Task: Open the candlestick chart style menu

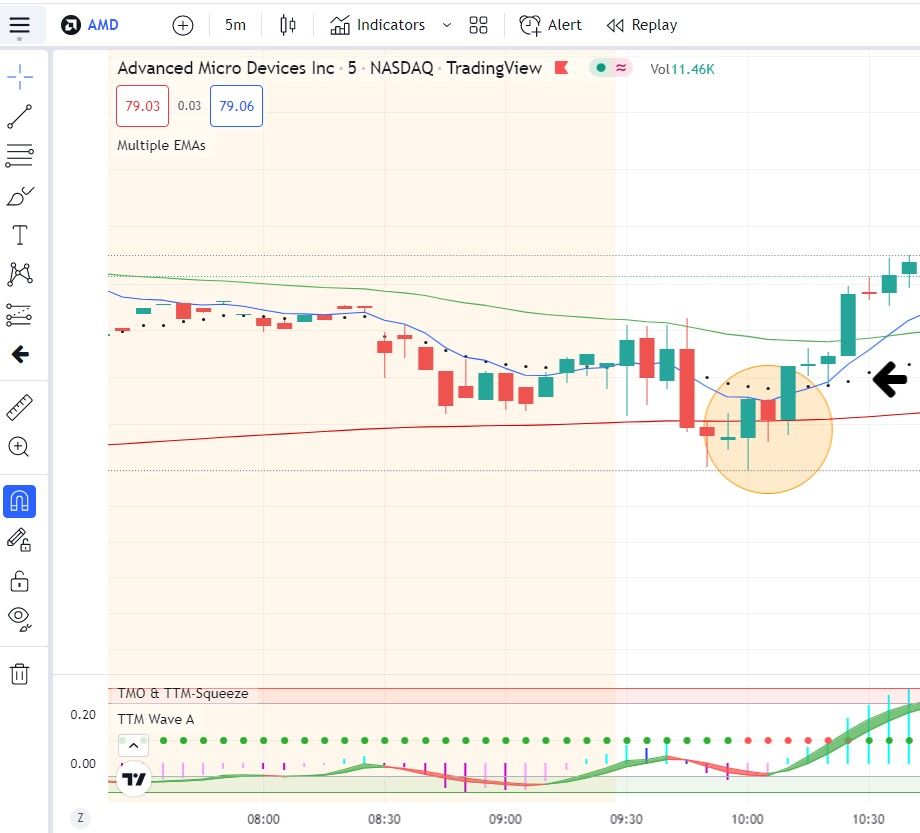Action: (x=288, y=25)
